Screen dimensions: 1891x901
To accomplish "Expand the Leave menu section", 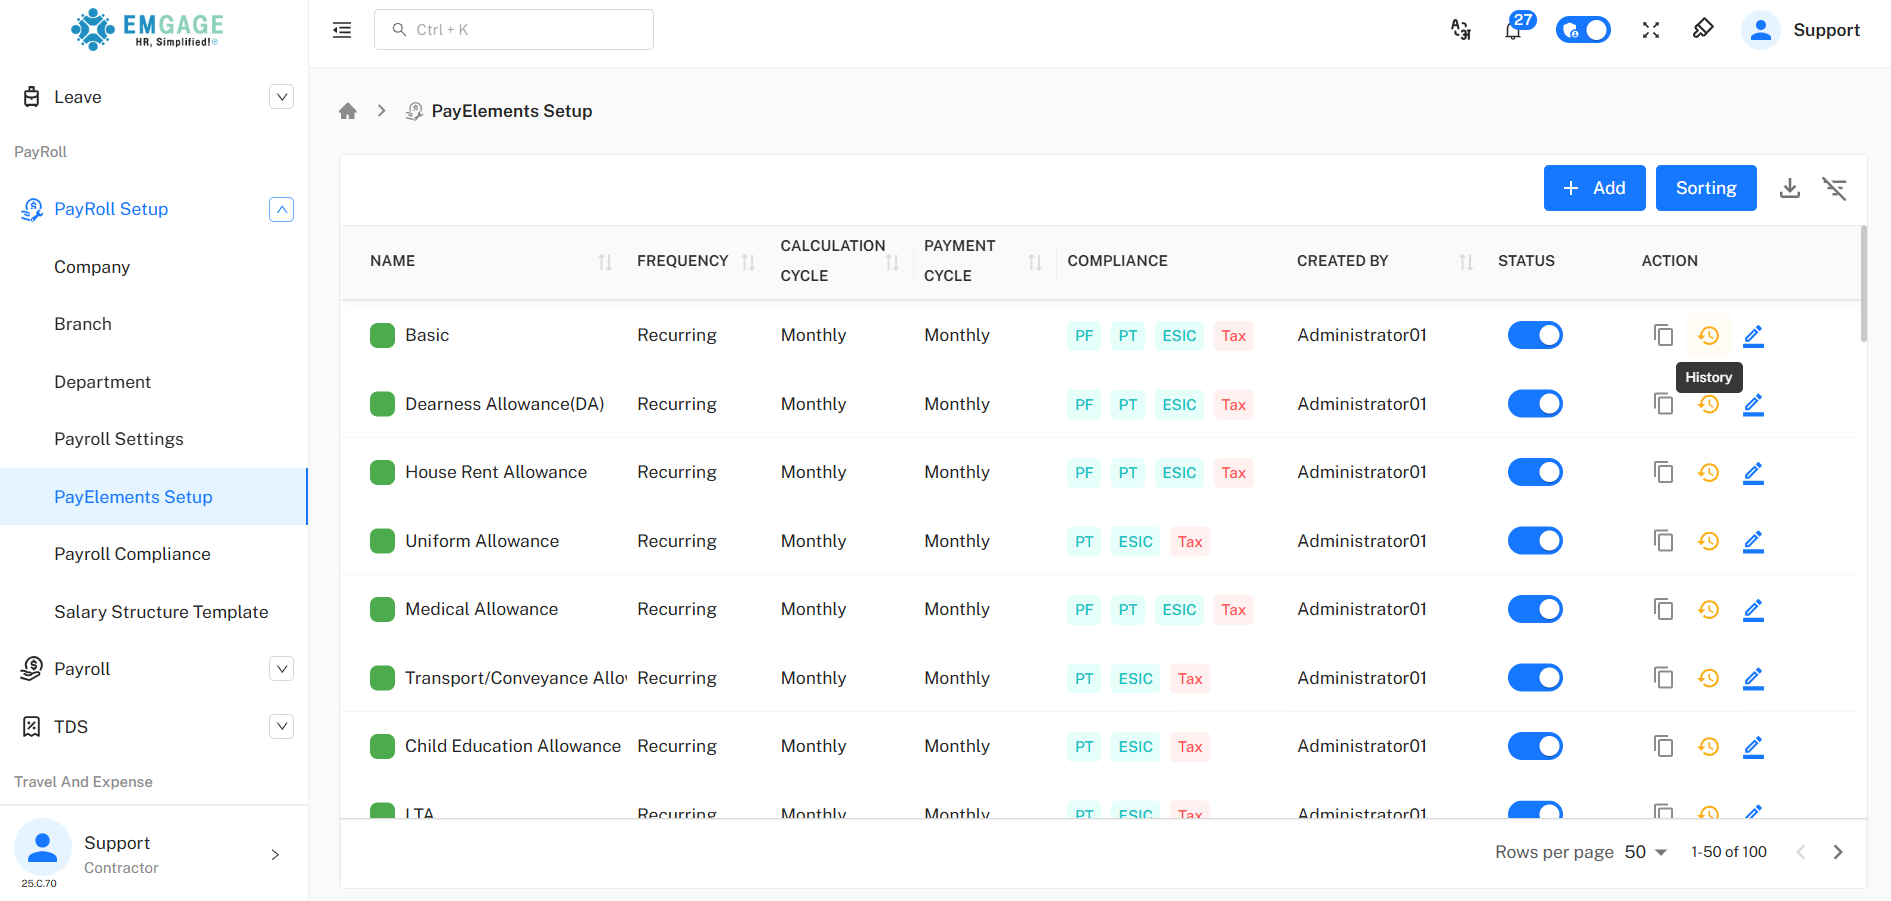I will tap(281, 97).
